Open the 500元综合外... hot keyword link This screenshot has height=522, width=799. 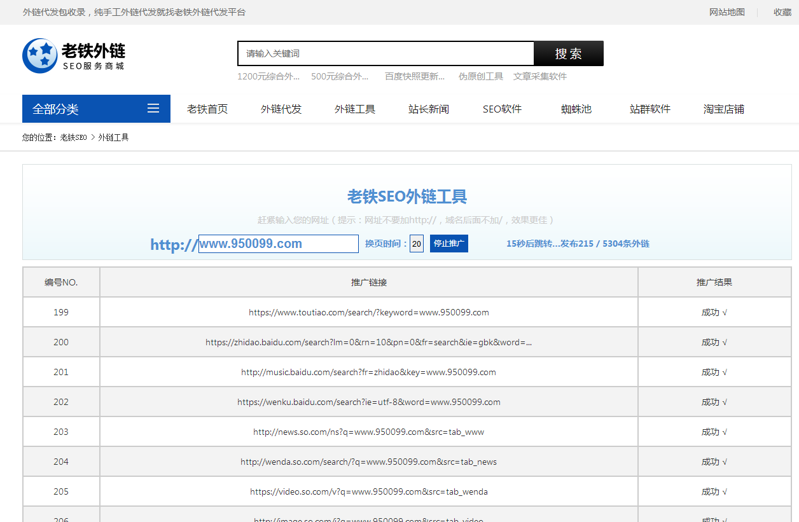[x=339, y=76]
